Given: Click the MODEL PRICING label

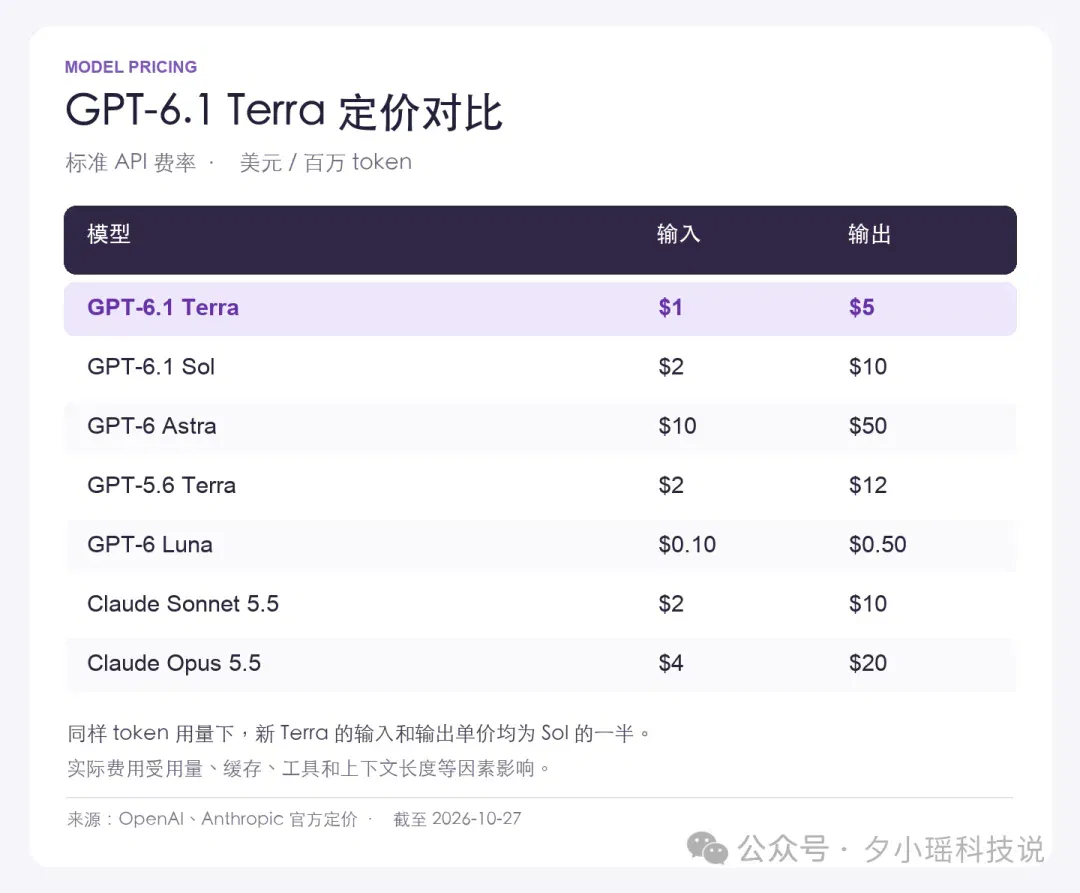Looking at the screenshot, I should pyautogui.click(x=131, y=67).
